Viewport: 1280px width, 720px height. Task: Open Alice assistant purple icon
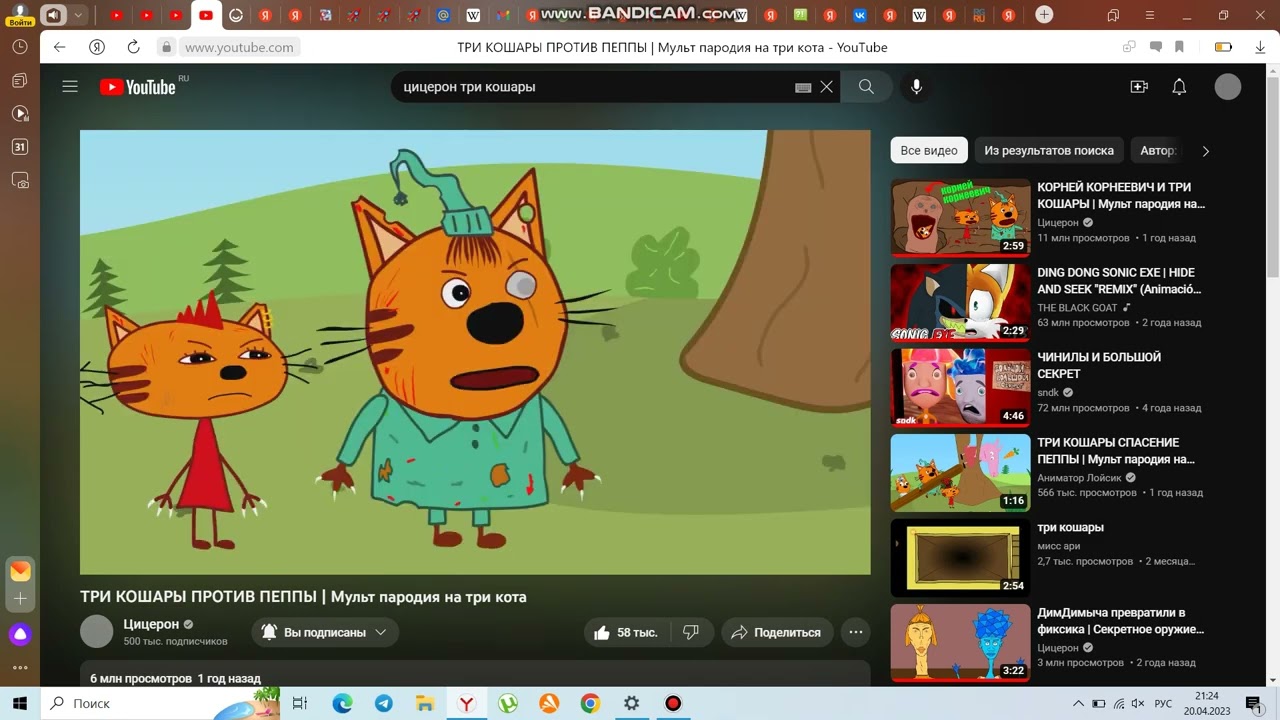pyautogui.click(x=20, y=634)
